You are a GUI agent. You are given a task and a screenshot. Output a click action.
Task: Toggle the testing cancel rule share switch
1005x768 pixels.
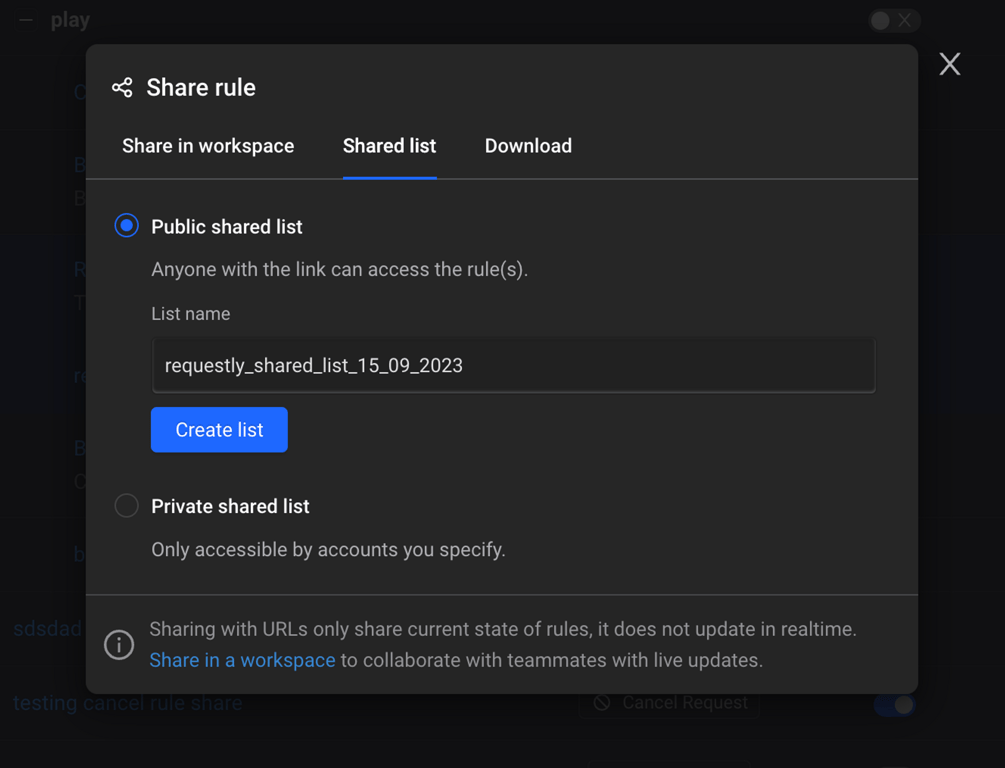(894, 705)
